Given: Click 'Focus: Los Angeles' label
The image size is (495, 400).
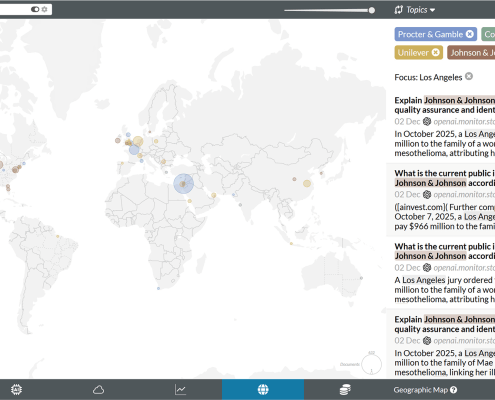Looking at the screenshot, I should coord(428,77).
